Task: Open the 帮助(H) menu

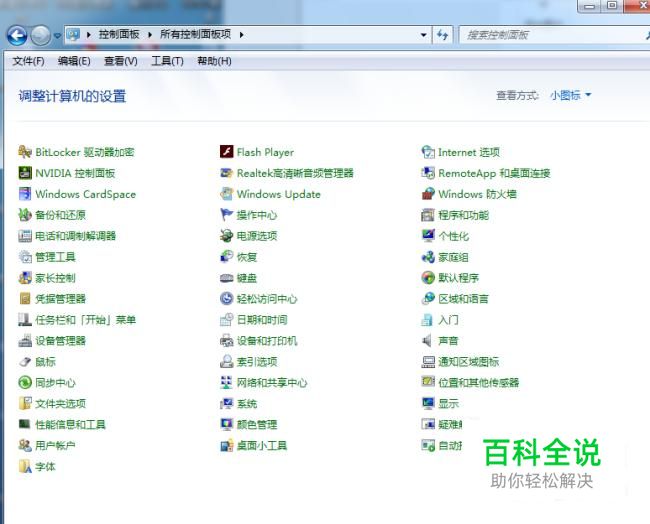Action: point(214,61)
